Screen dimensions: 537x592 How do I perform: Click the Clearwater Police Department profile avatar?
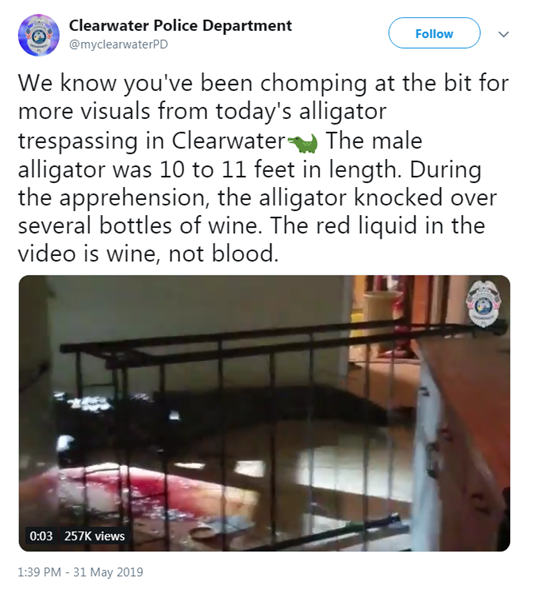(39, 35)
